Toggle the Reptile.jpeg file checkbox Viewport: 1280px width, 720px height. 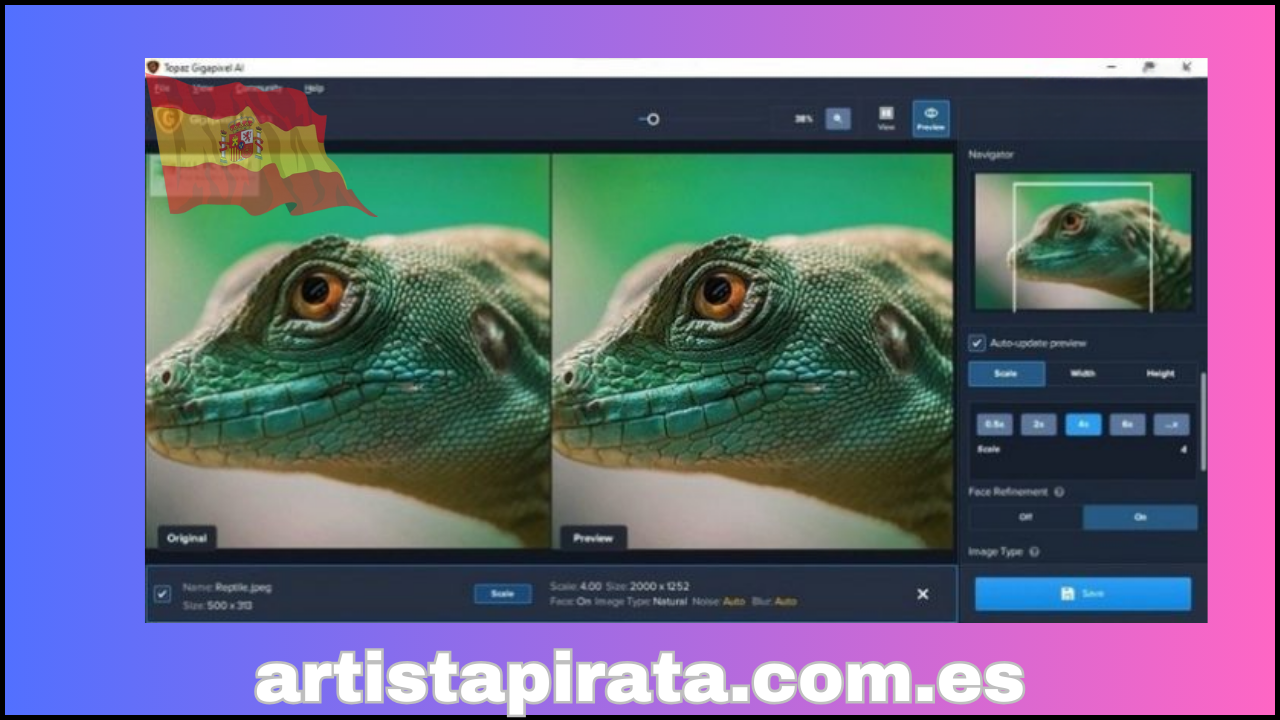[162, 594]
